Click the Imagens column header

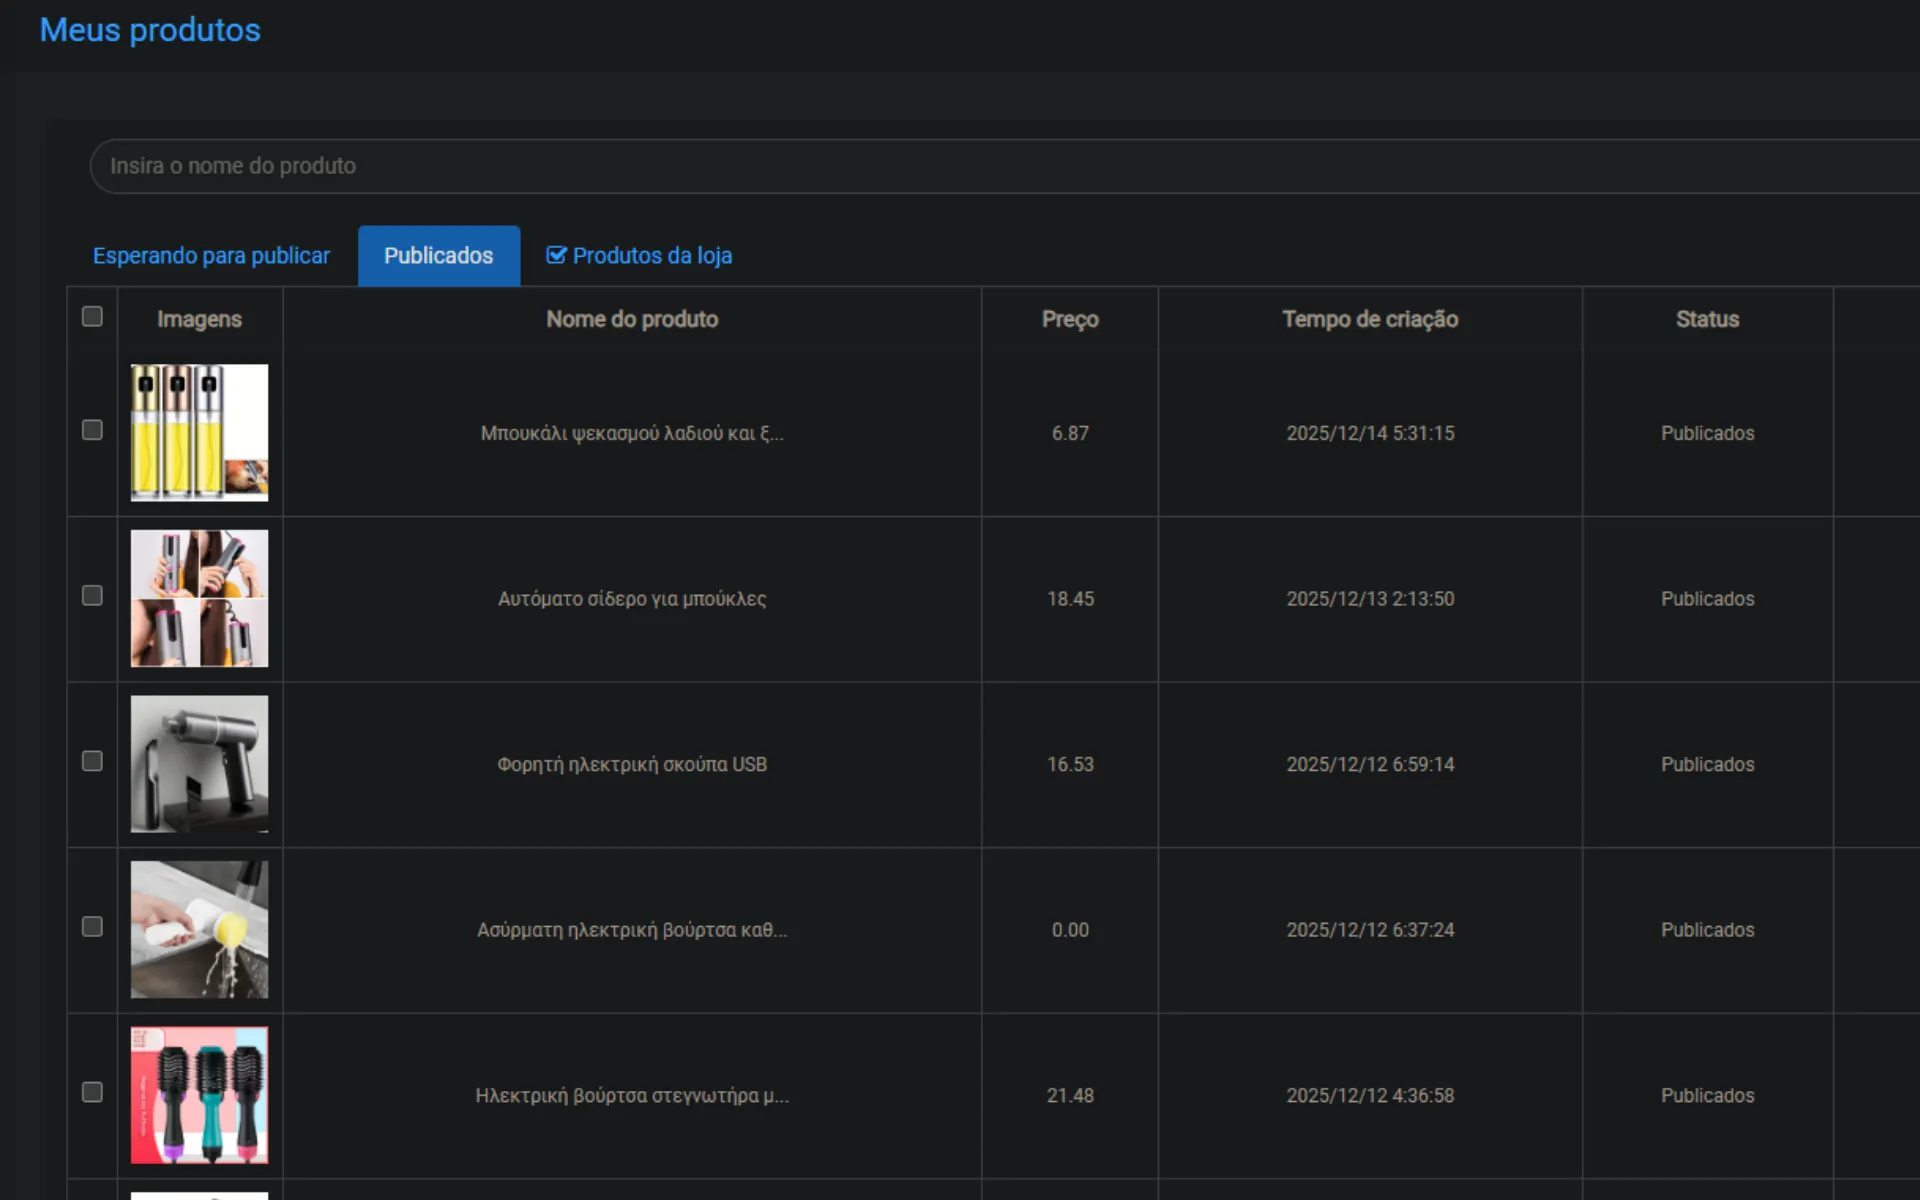pyautogui.click(x=199, y=319)
